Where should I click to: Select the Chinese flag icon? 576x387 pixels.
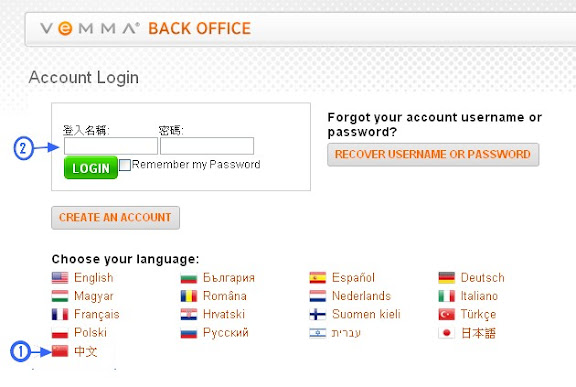pyautogui.click(x=60, y=351)
